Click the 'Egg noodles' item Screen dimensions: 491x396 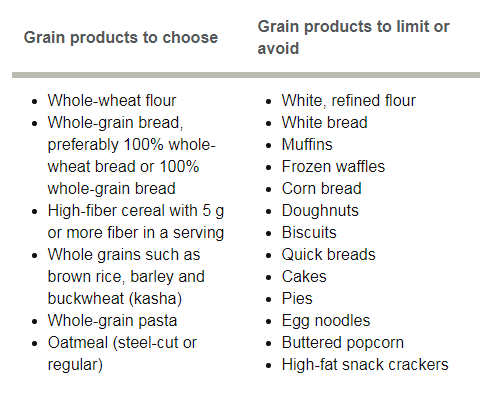326,320
